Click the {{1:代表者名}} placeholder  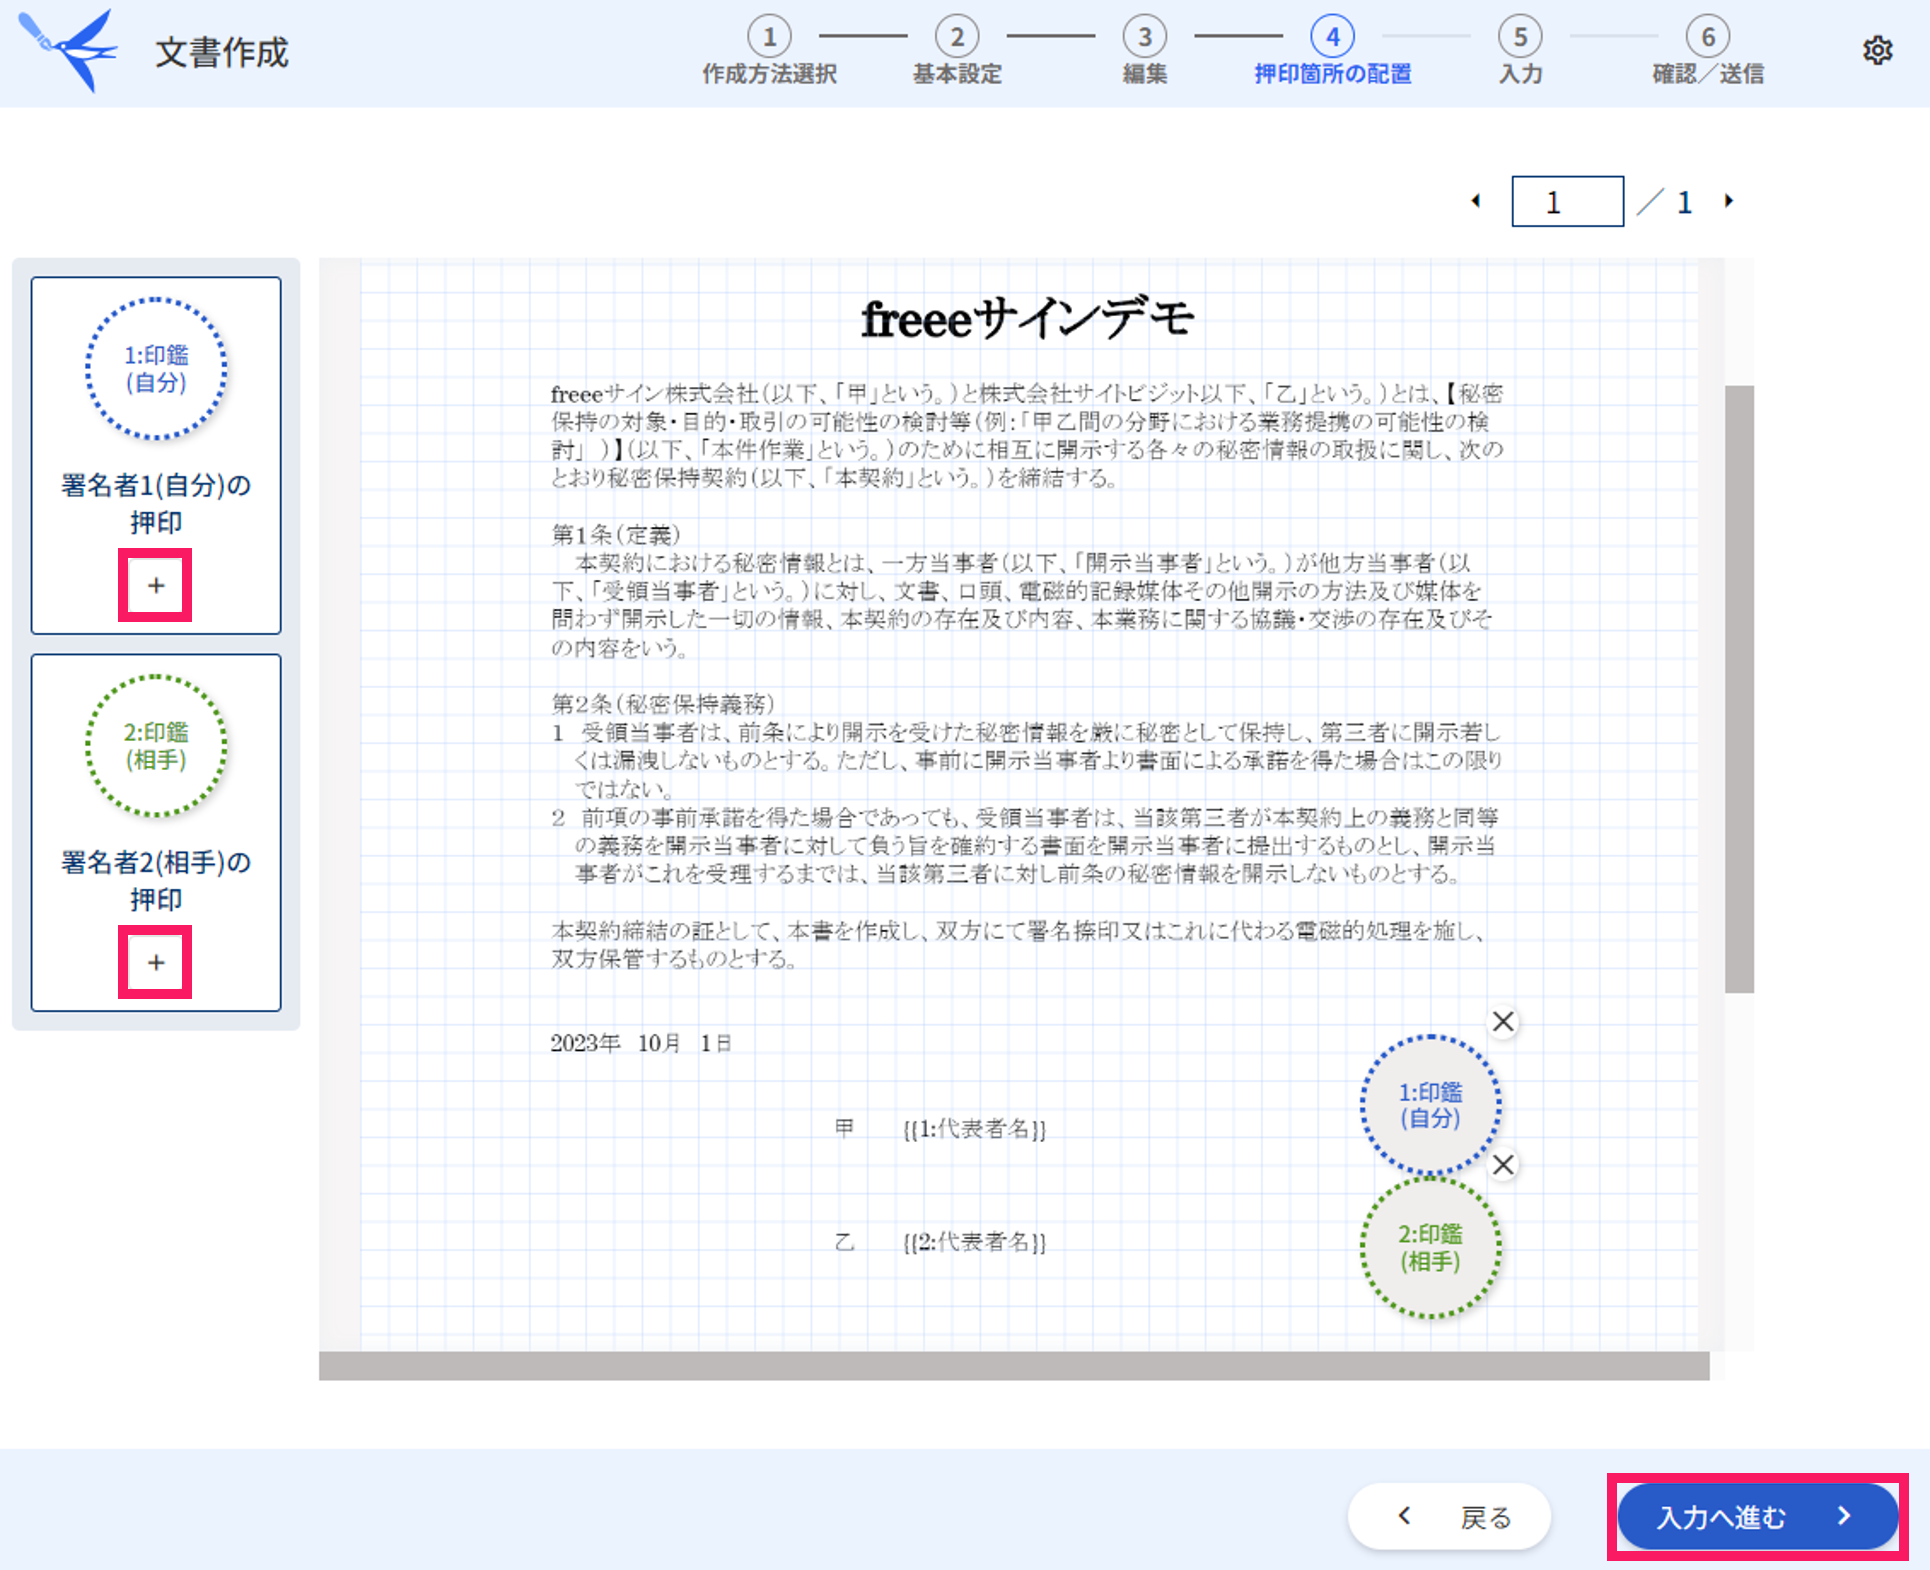click(974, 1129)
